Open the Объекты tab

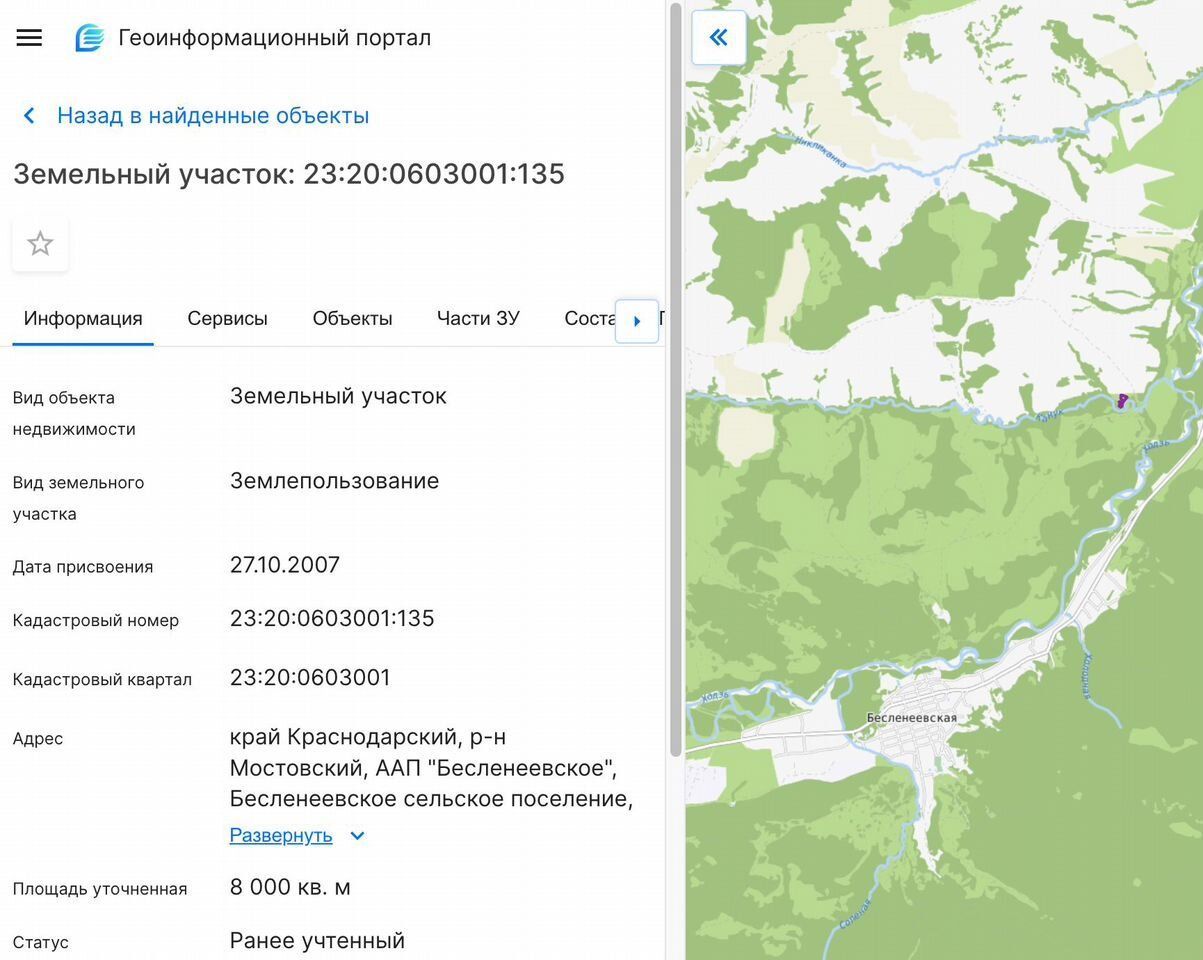[352, 318]
